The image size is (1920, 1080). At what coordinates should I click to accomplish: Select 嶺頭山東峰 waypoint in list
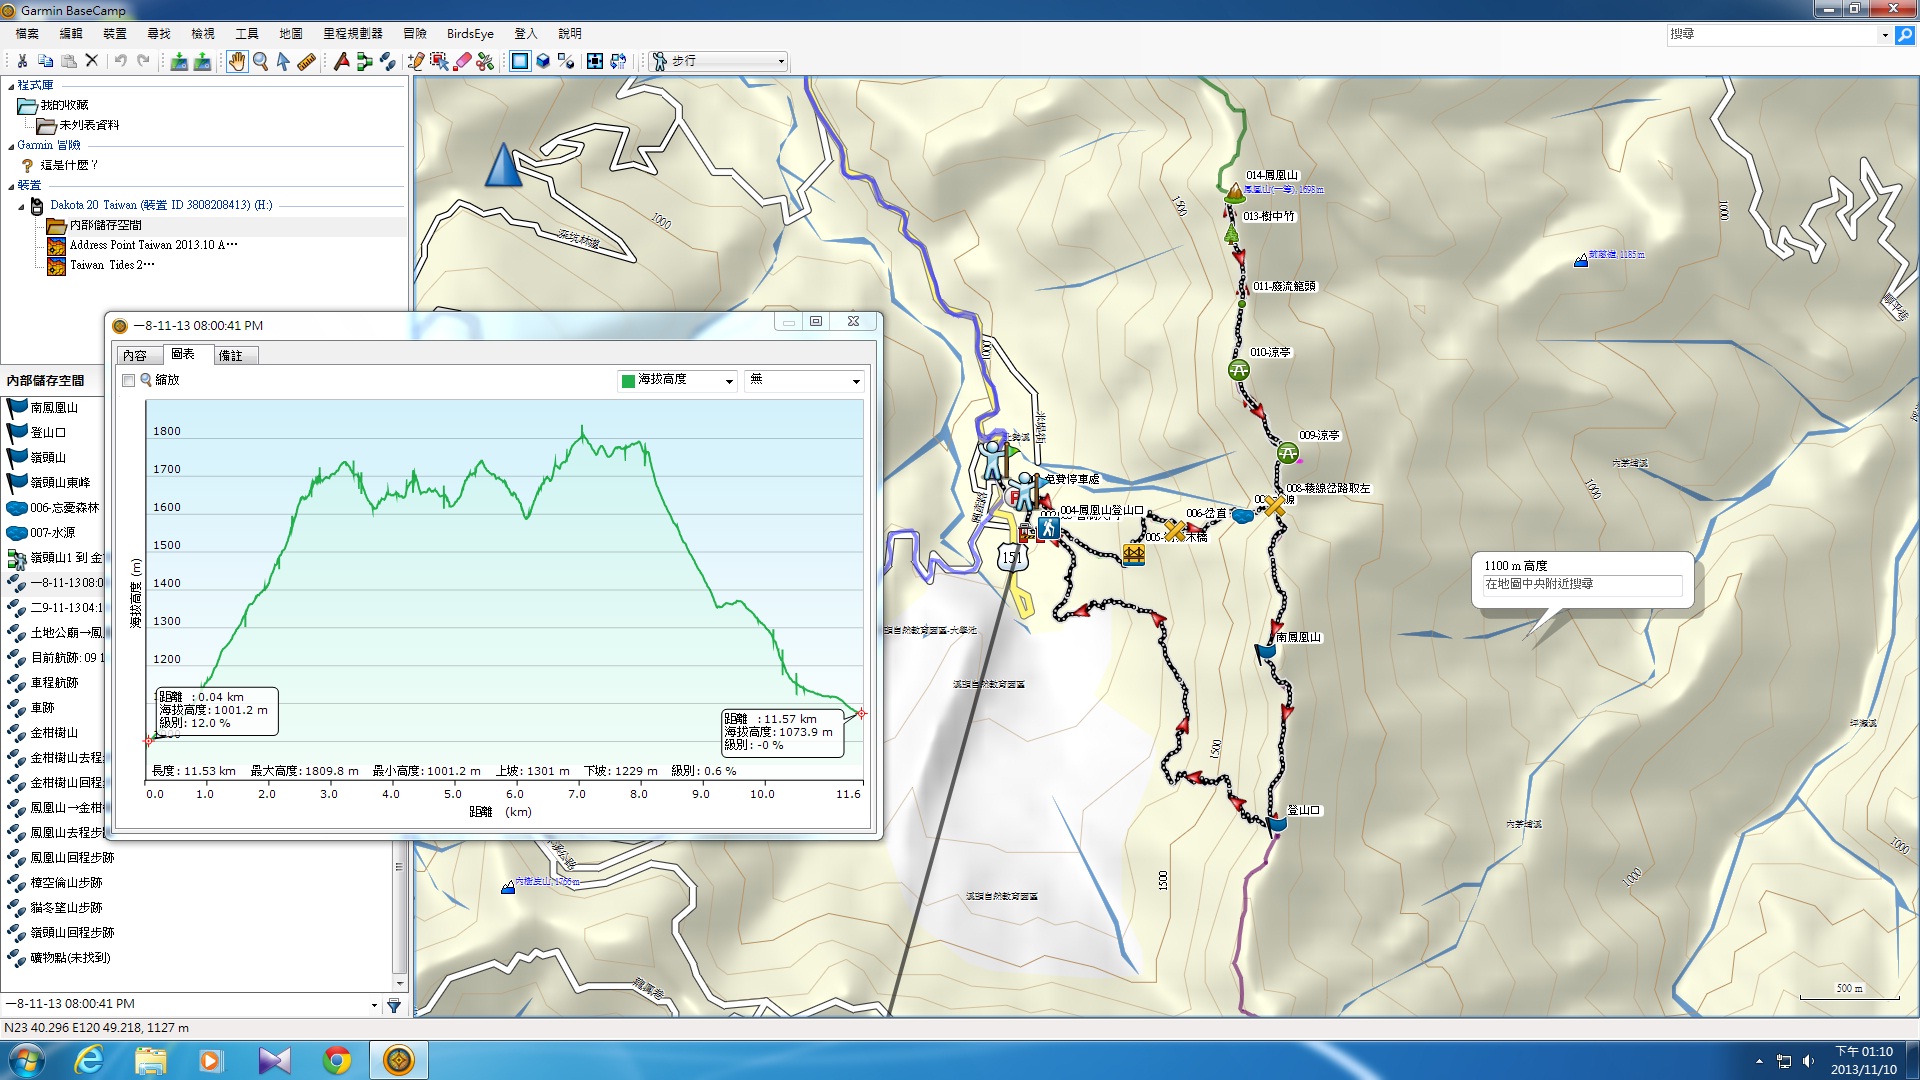(x=60, y=483)
